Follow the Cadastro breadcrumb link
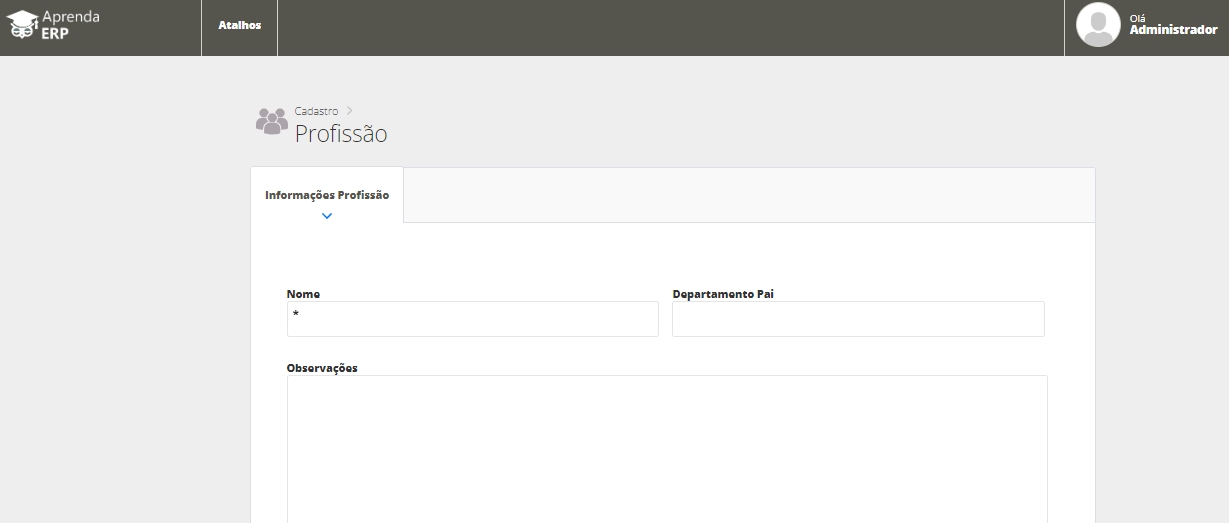The width and height of the screenshot is (1229, 523). pos(316,111)
